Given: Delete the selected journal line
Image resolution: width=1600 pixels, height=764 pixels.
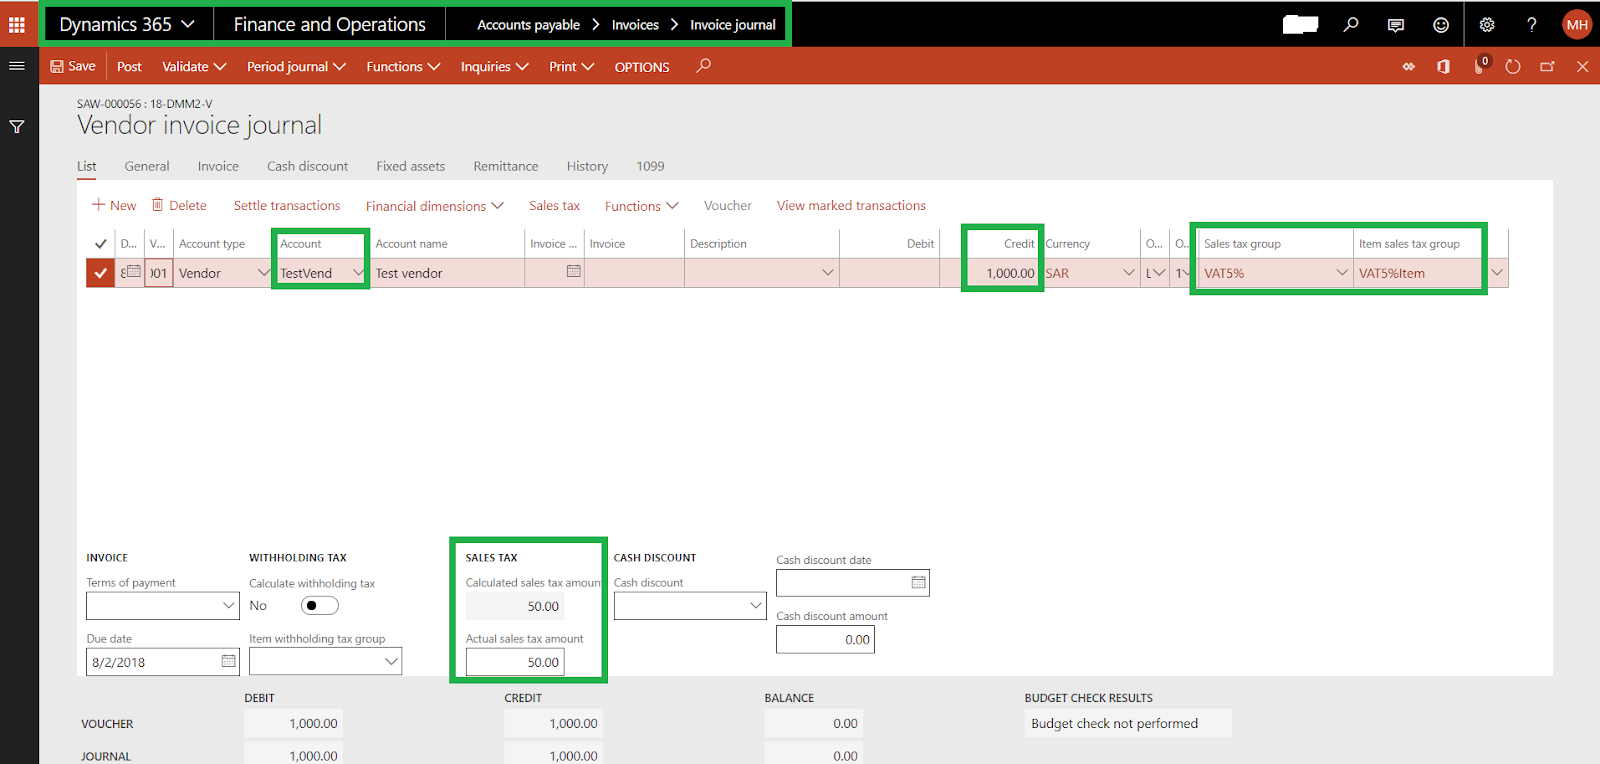Looking at the screenshot, I should [x=179, y=205].
